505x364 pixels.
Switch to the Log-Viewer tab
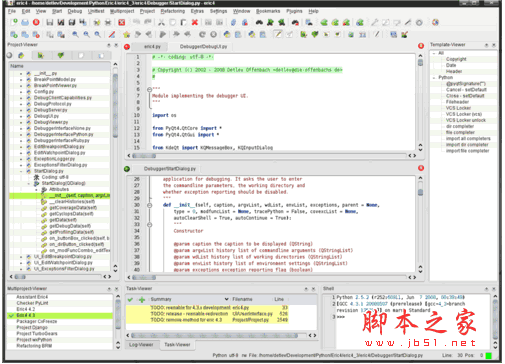coord(141,345)
